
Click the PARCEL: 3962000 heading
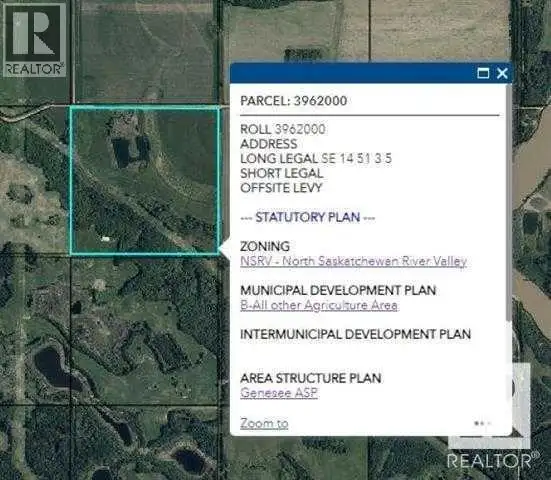tap(293, 101)
